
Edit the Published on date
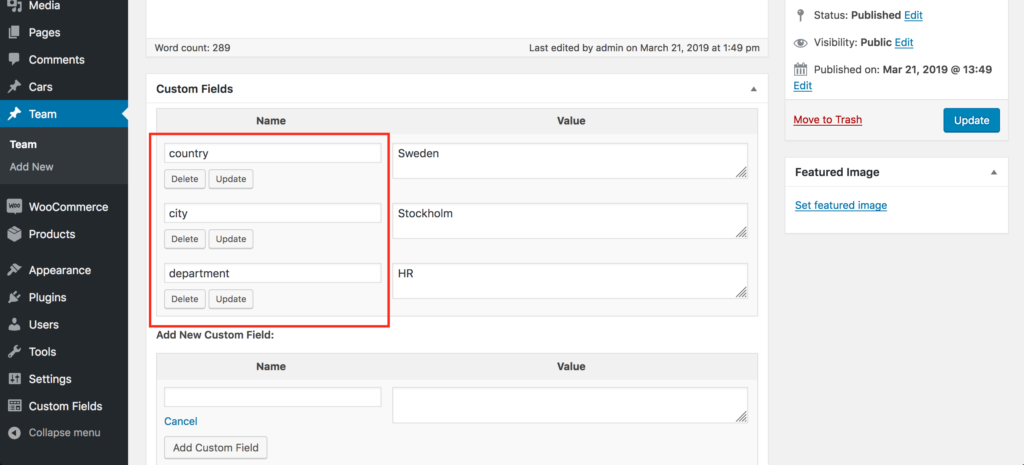click(x=803, y=86)
